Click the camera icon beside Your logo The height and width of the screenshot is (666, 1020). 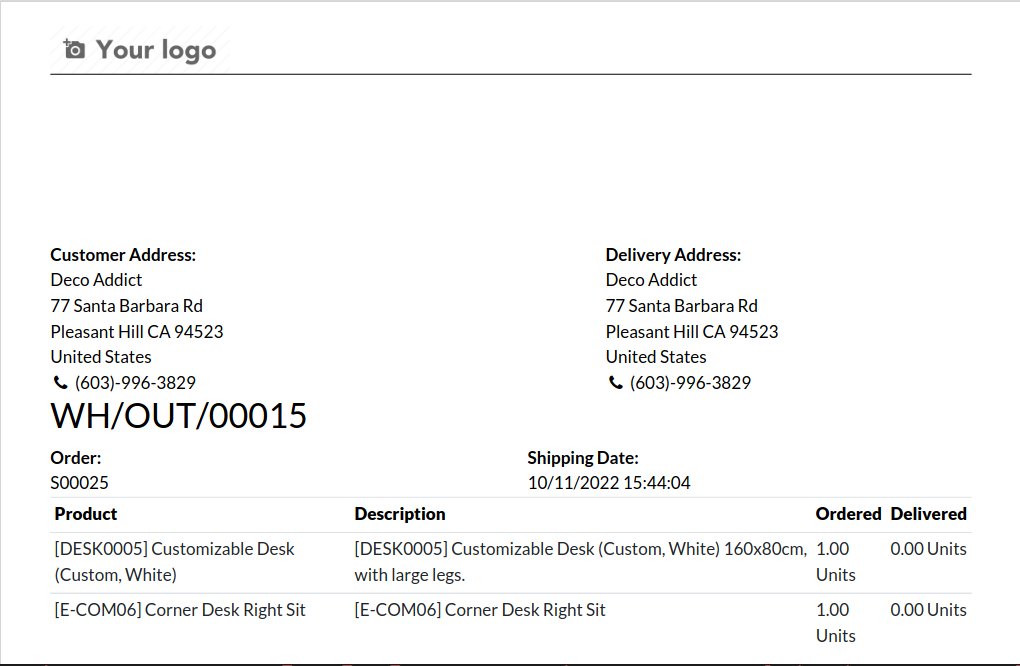74,49
